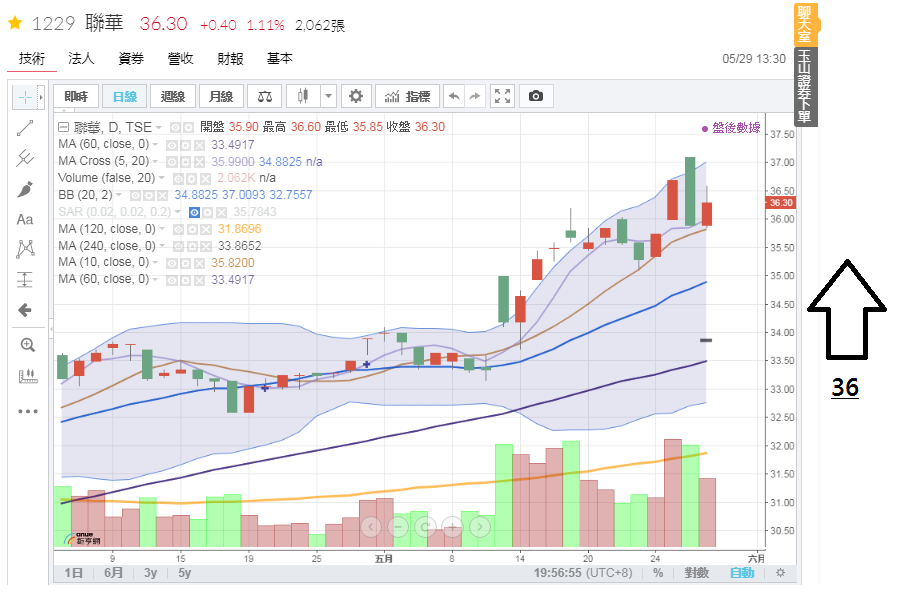Select the ruler measure tool in the sidebar
Screen dimensions: 900x600
coord(28,376)
